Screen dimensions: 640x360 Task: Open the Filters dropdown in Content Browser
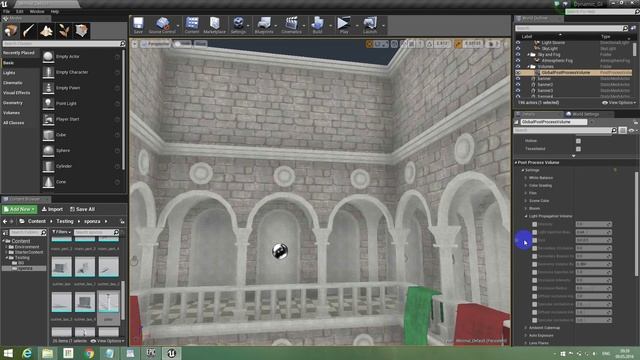click(x=61, y=232)
